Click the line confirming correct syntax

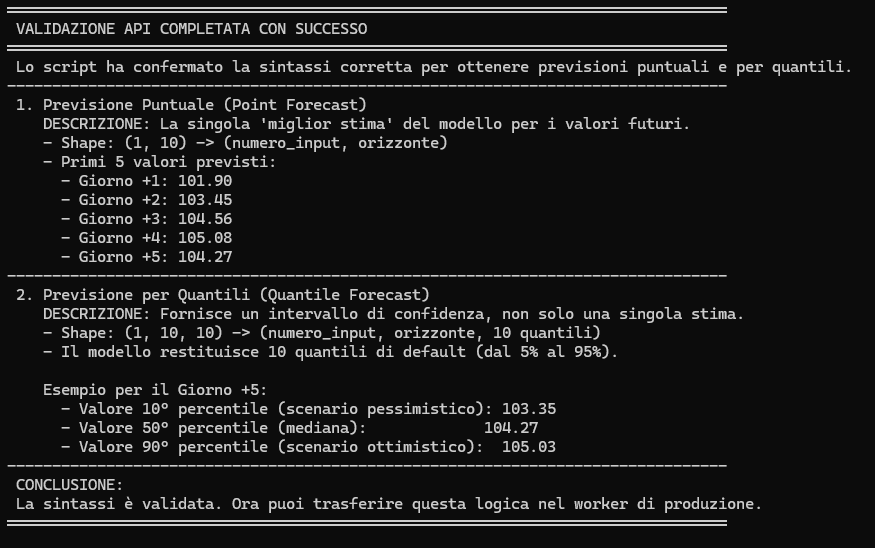[433, 67]
